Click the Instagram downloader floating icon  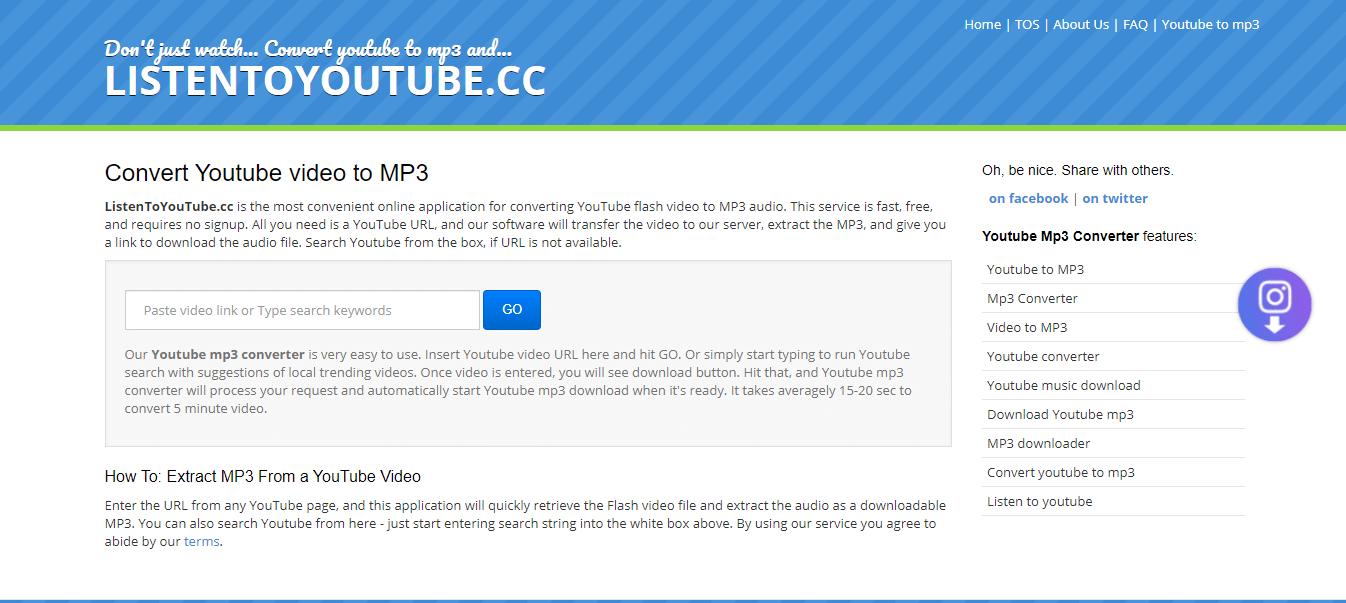(1274, 305)
